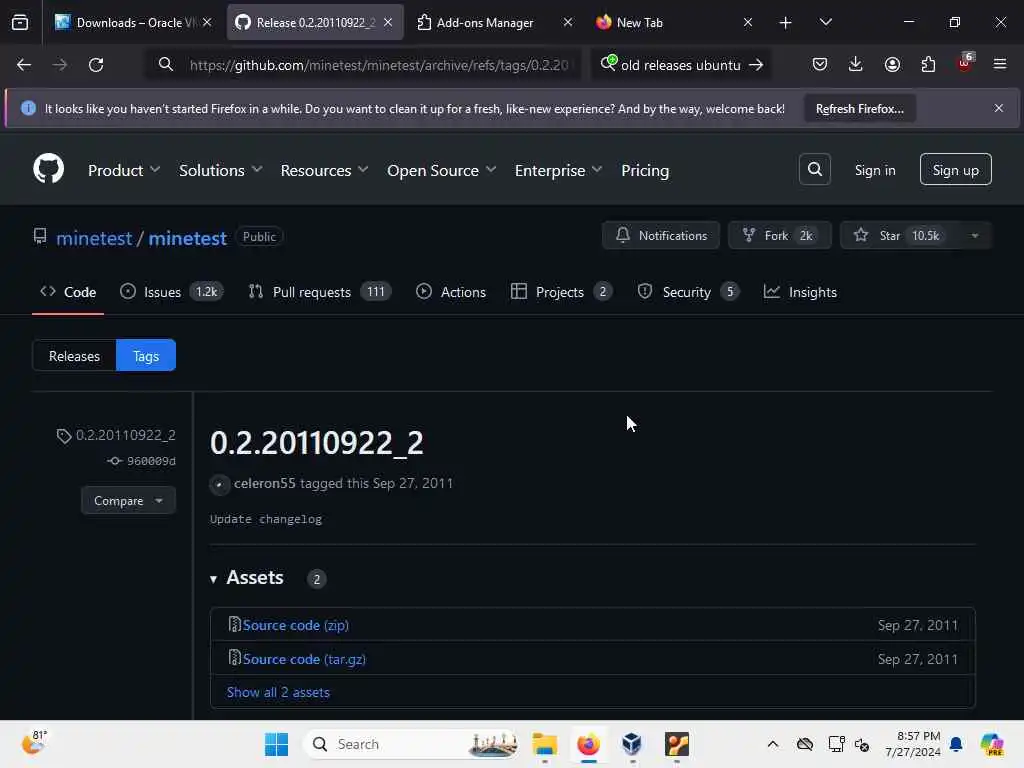Open a new tab with plus icon
This screenshot has height=768, width=1024.
pos(785,22)
